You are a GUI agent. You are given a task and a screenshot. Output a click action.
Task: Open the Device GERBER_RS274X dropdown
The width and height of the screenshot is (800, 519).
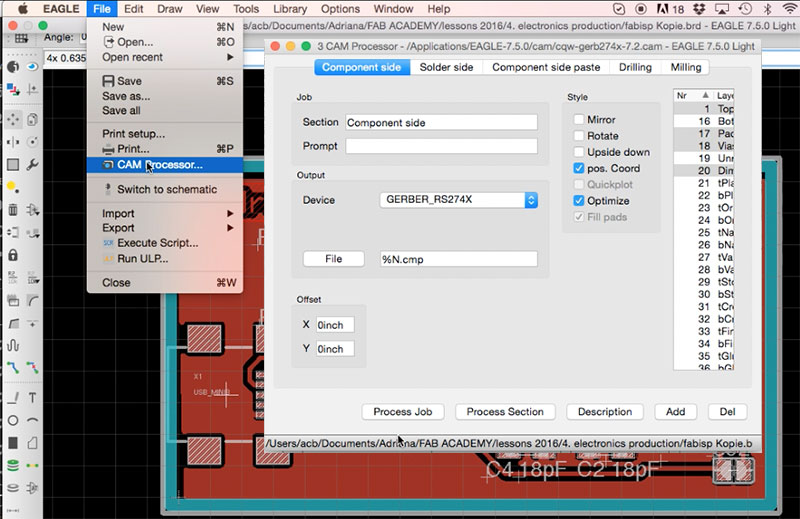tap(459, 200)
